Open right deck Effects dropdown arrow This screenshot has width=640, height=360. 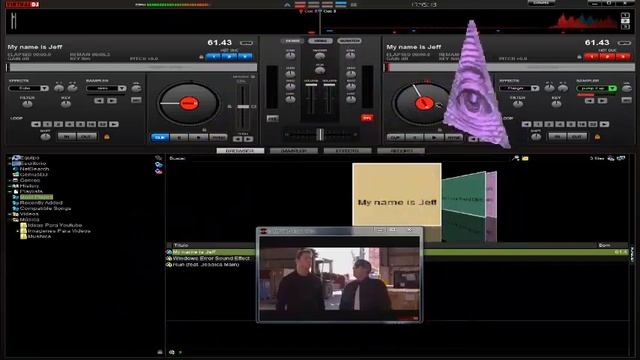pyautogui.click(x=535, y=88)
